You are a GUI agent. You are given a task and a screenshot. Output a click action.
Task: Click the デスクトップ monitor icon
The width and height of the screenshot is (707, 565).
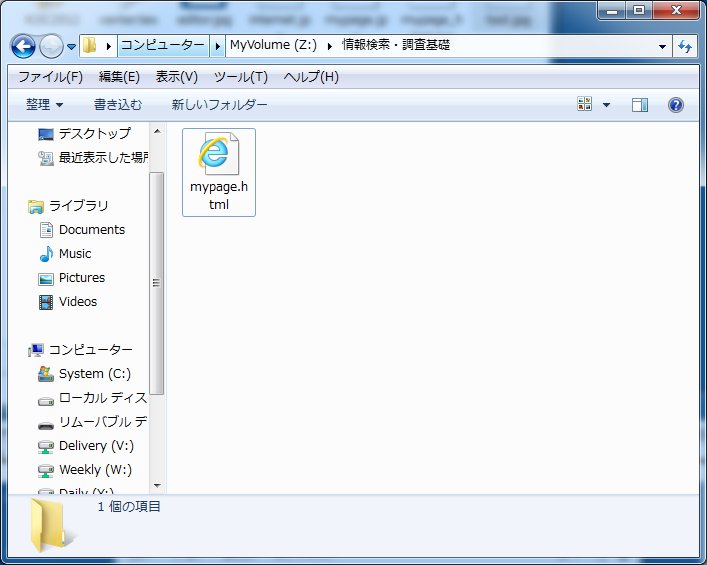coord(46,134)
